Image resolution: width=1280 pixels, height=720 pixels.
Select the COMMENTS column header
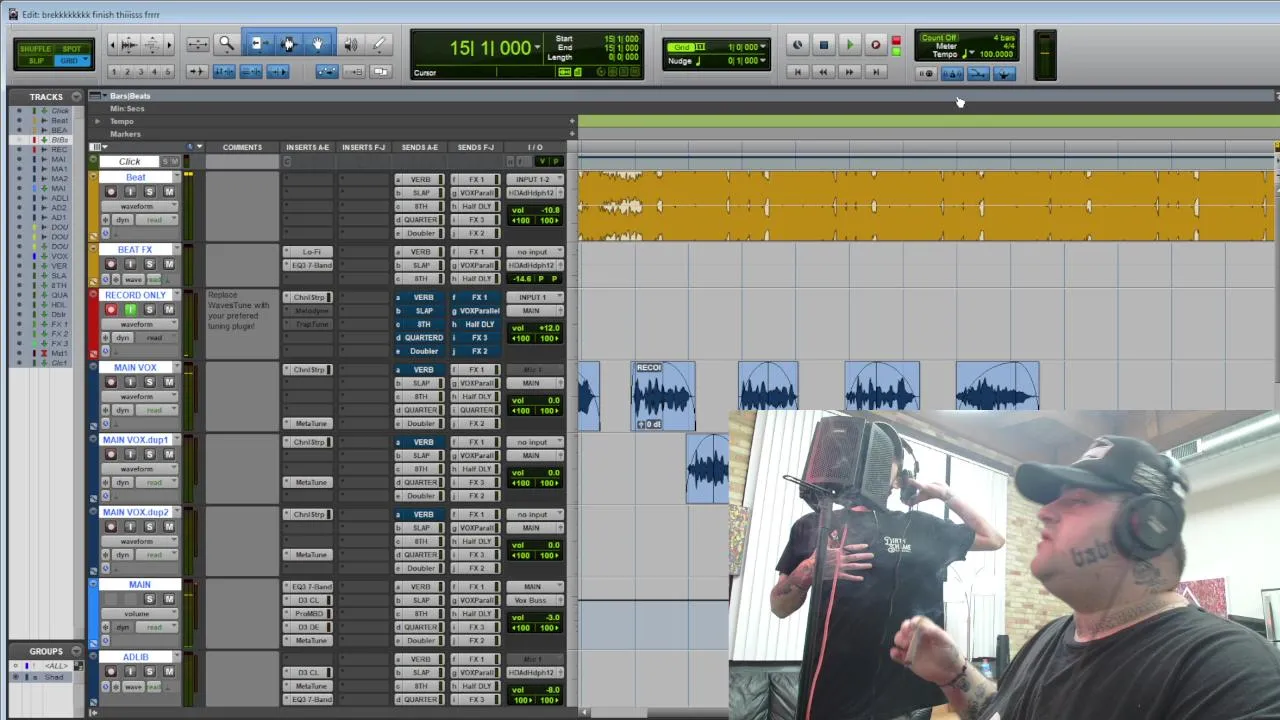tap(242, 148)
